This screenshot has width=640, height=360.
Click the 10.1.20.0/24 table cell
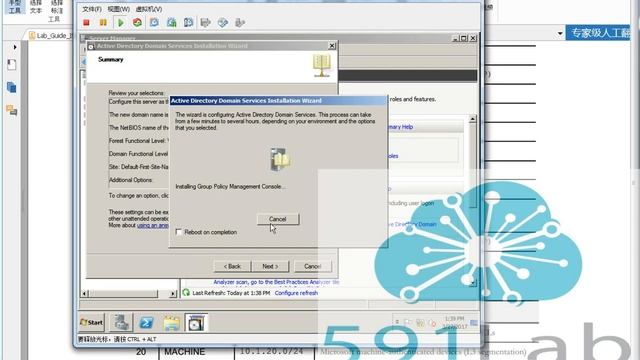pos(271,351)
